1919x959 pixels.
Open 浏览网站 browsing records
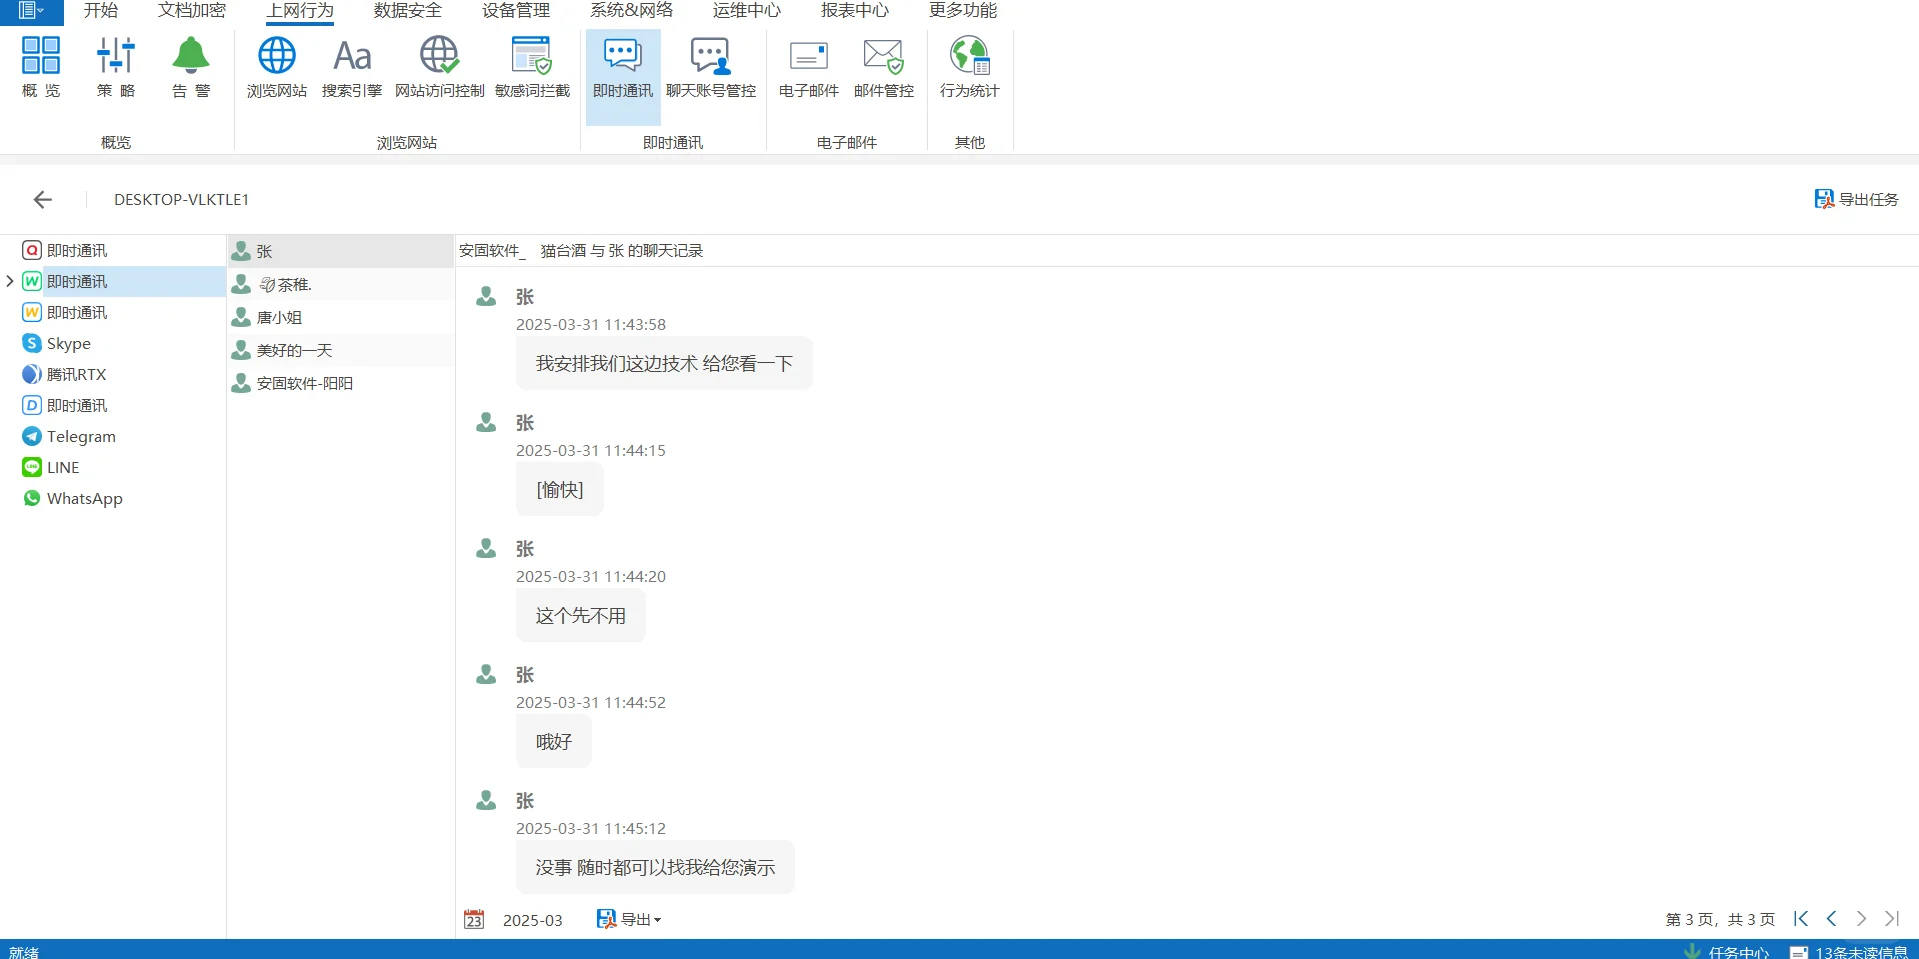click(276, 65)
